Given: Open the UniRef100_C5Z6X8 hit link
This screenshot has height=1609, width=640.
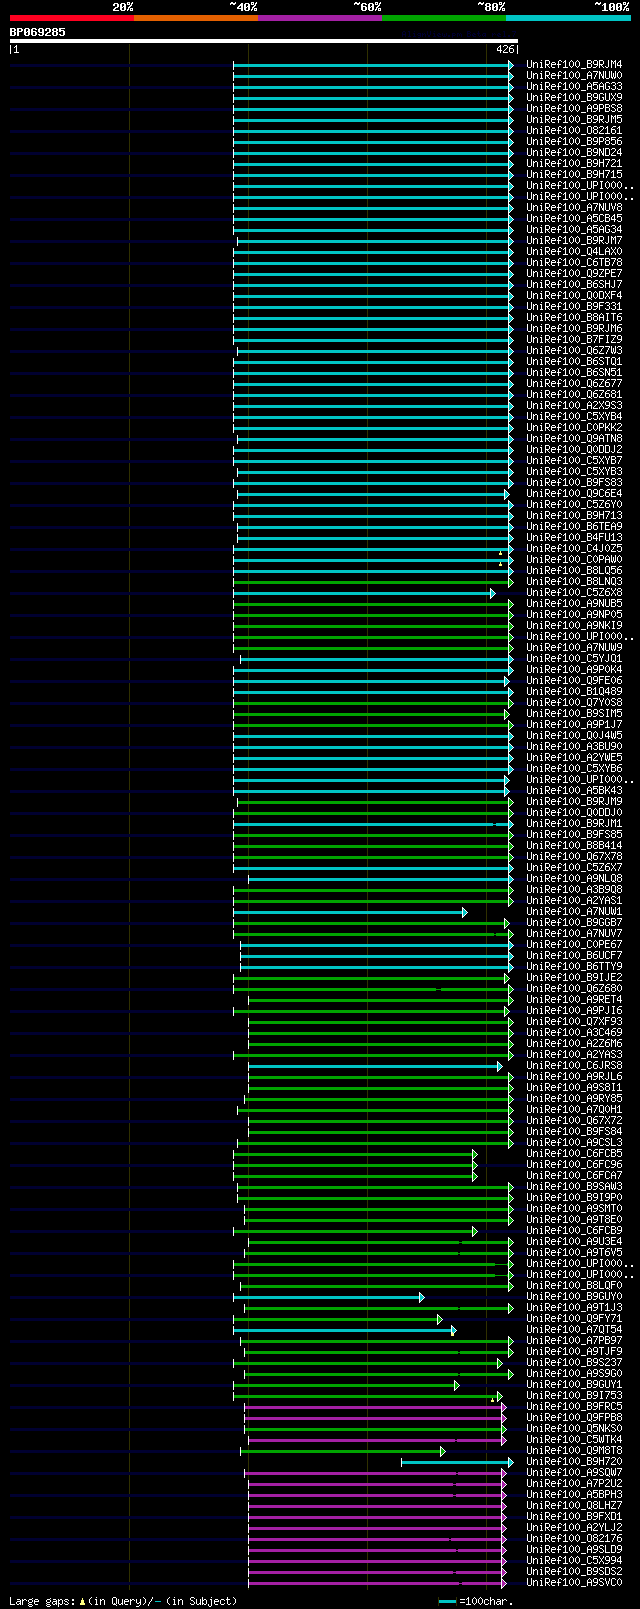Looking at the screenshot, I should coord(574,592).
